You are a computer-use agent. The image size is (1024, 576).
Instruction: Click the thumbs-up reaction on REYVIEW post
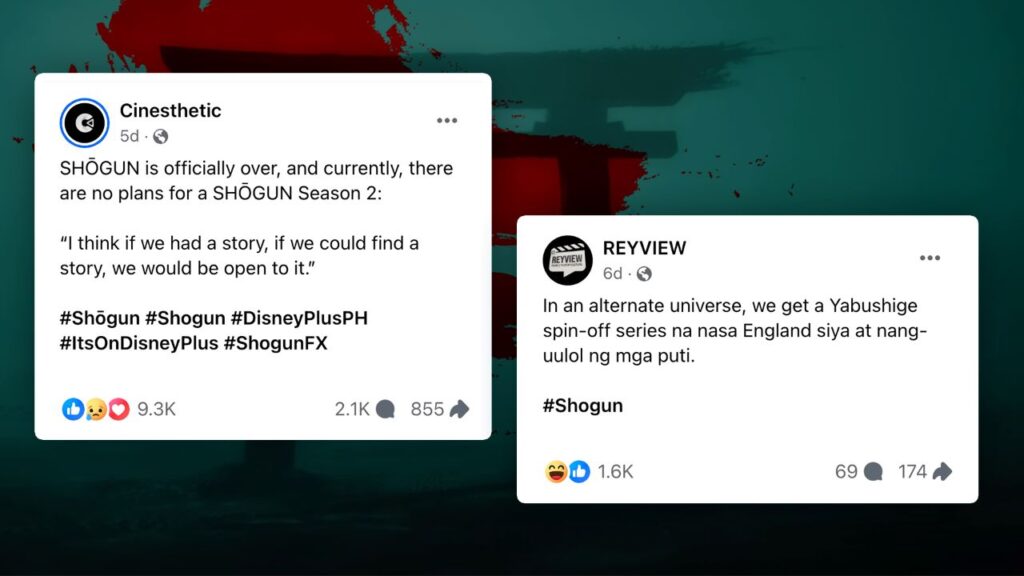pyautogui.click(x=579, y=472)
